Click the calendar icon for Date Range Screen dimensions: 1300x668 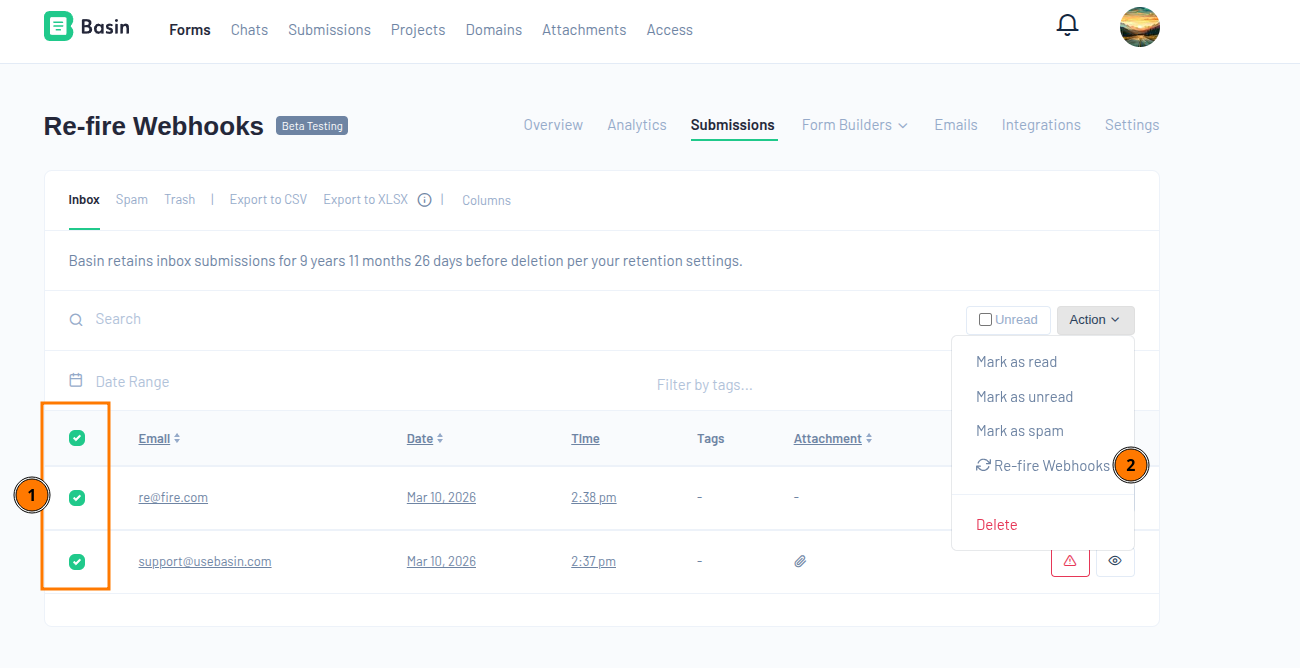click(76, 381)
